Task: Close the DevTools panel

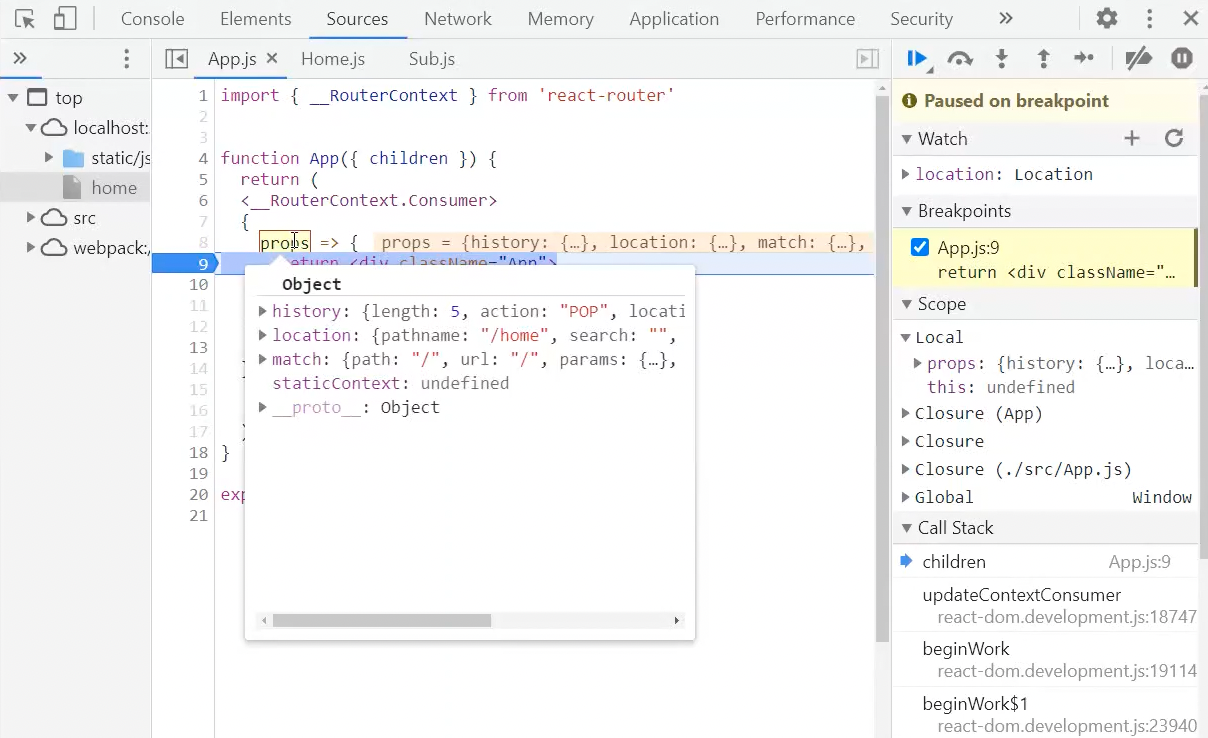Action: (1190, 19)
